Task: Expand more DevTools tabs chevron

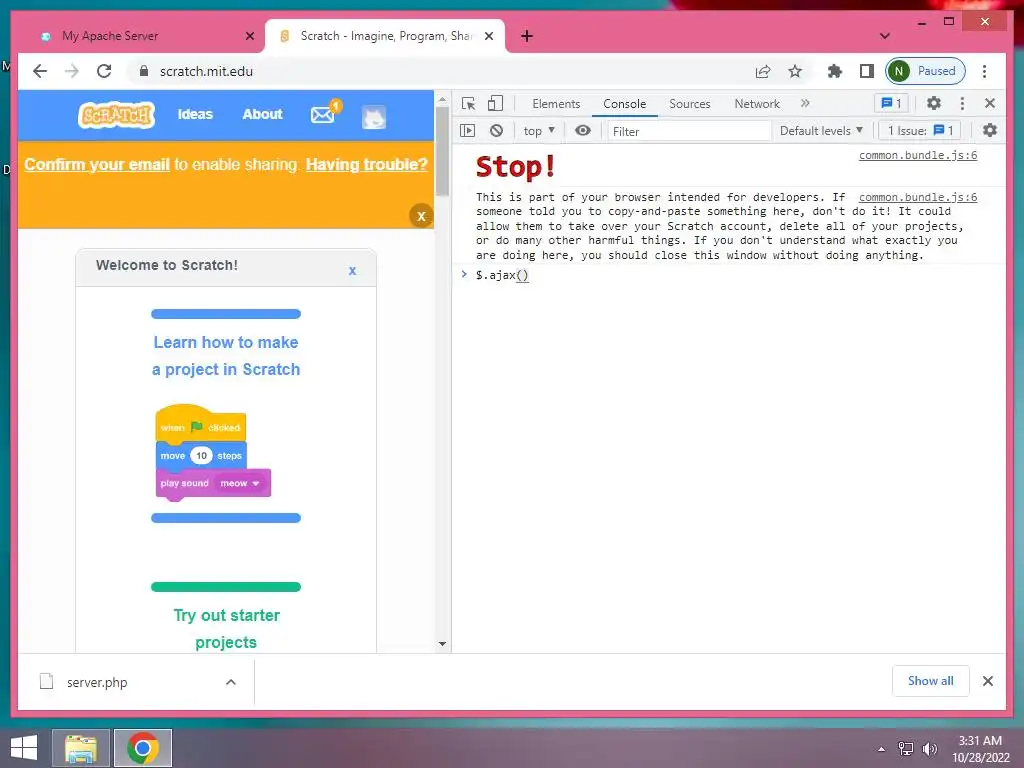Action: click(x=805, y=103)
